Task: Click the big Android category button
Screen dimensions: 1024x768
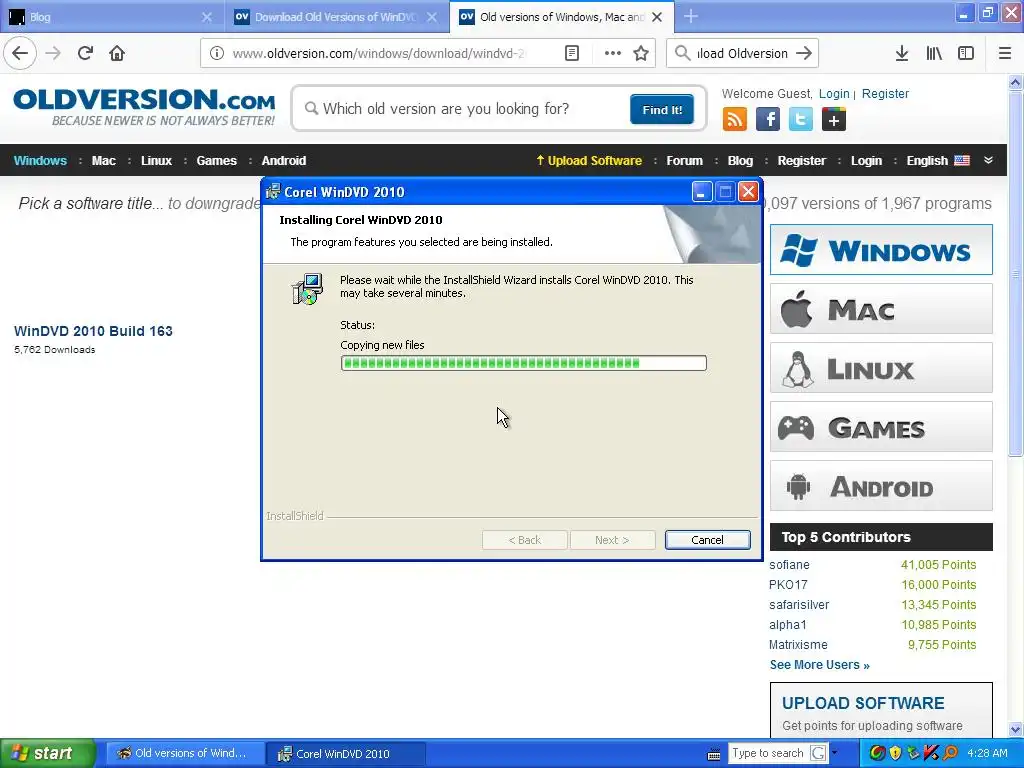Action: [x=881, y=486]
